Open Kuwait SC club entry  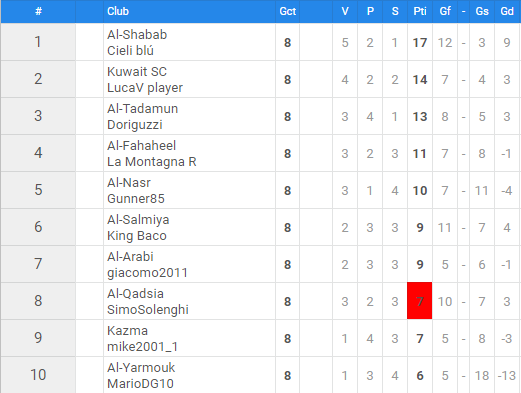[137, 72]
